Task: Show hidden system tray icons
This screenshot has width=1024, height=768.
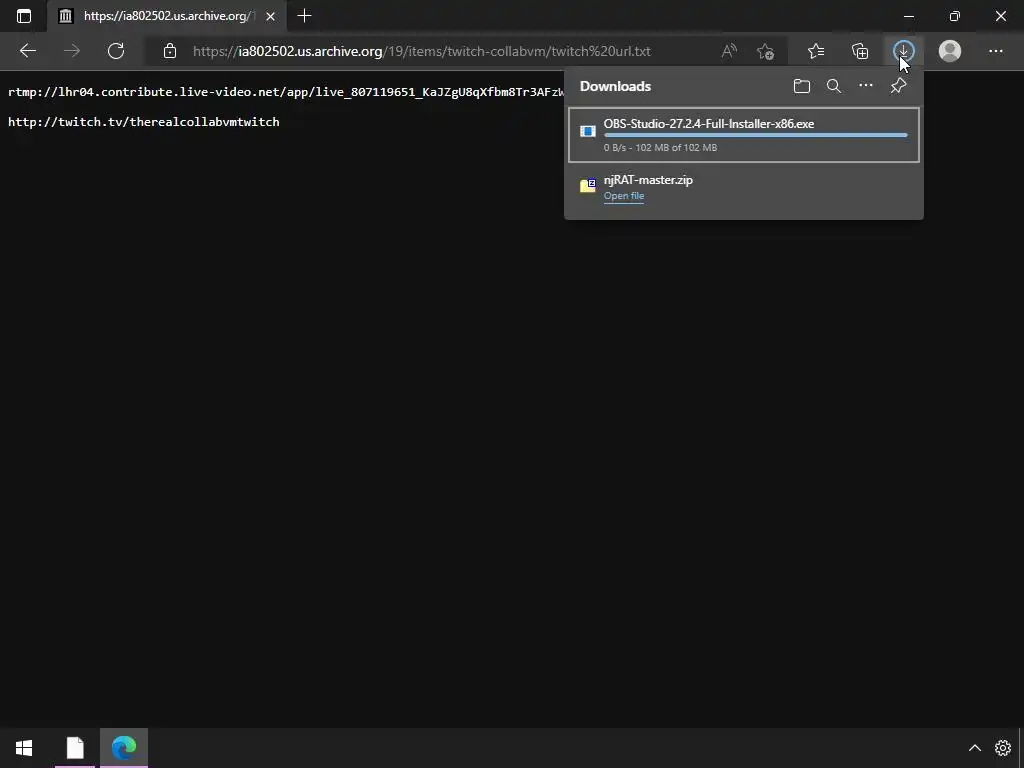Action: point(974,748)
